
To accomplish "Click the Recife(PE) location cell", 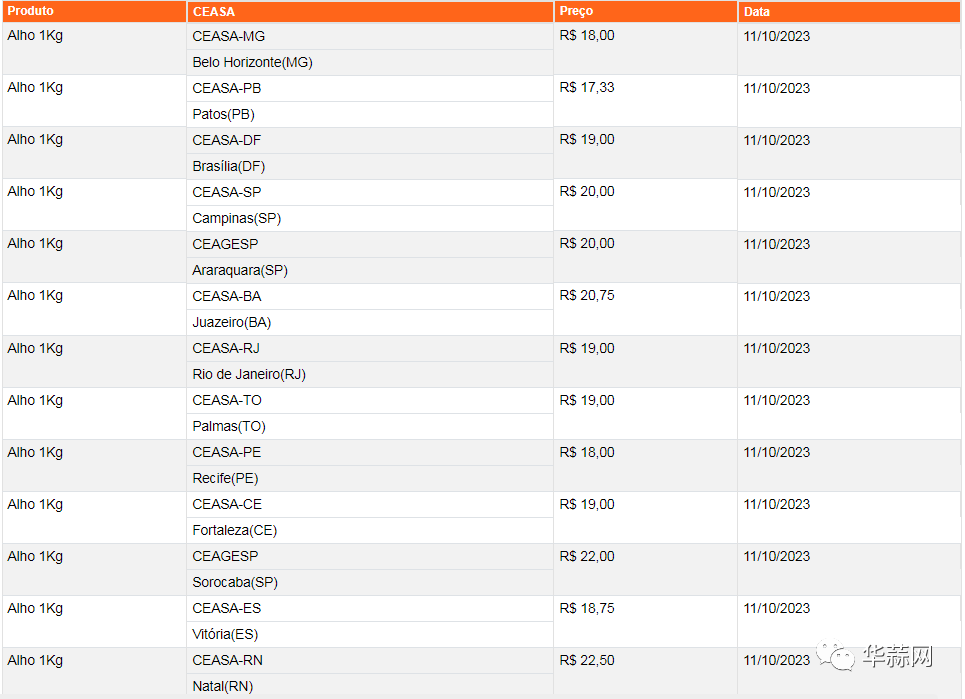I will [x=225, y=478].
